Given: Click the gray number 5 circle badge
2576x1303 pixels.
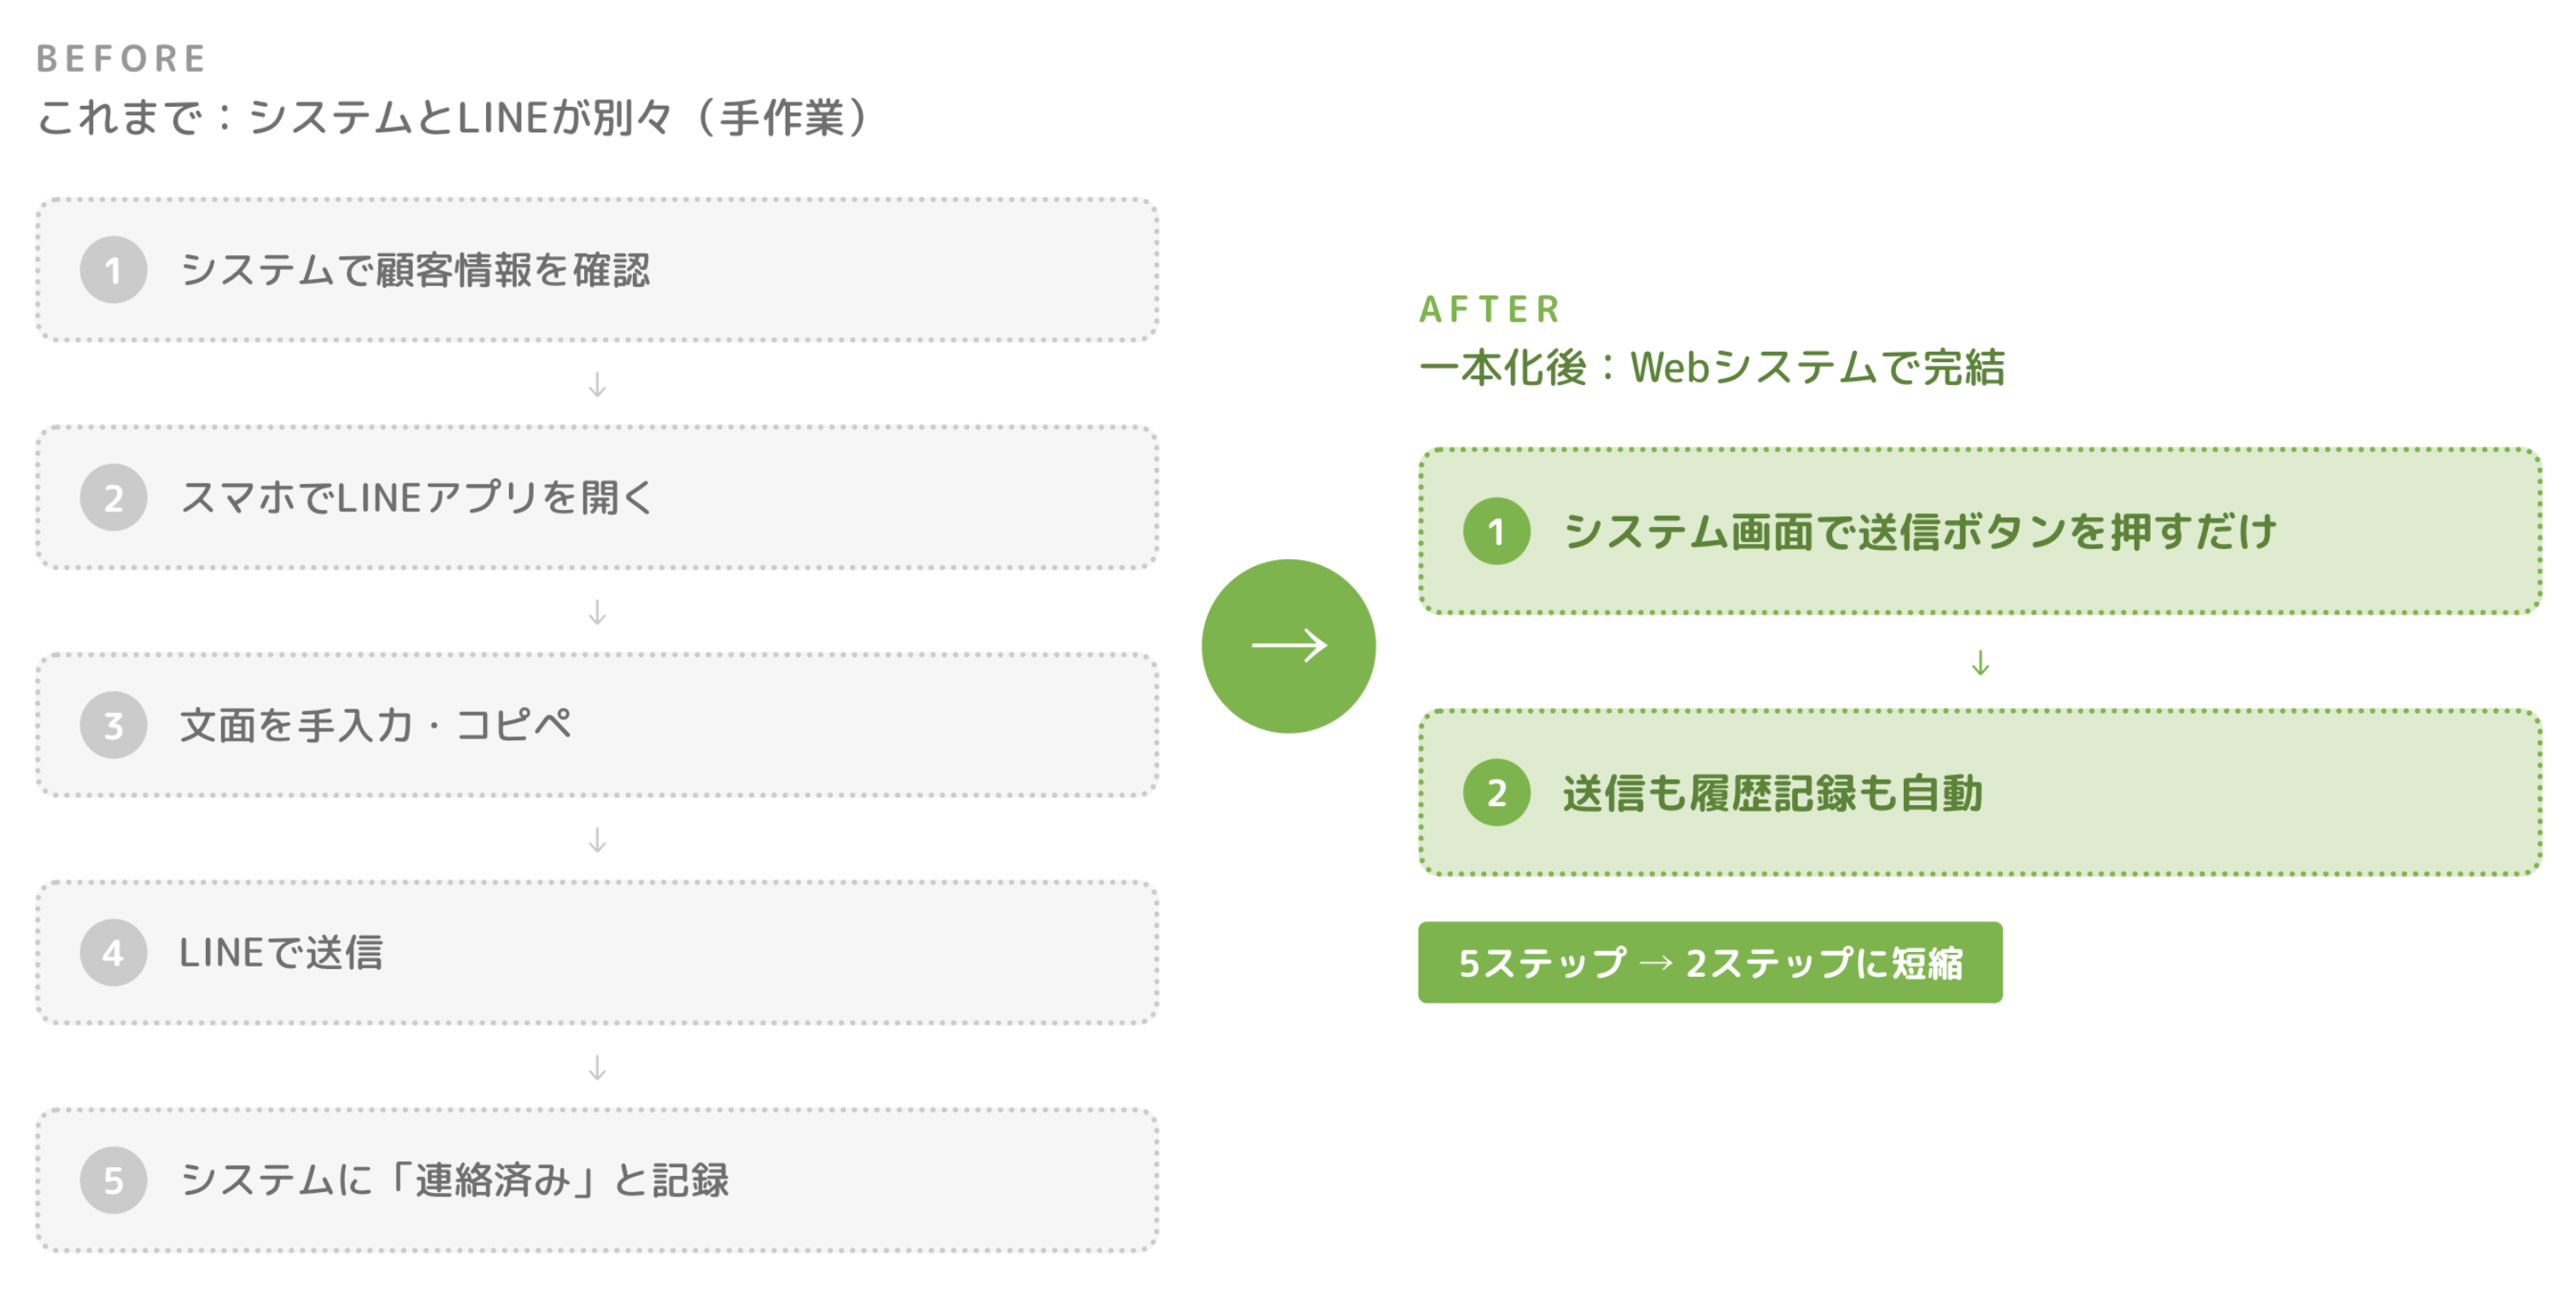Looking at the screenshot, I should coord(114,1180).
